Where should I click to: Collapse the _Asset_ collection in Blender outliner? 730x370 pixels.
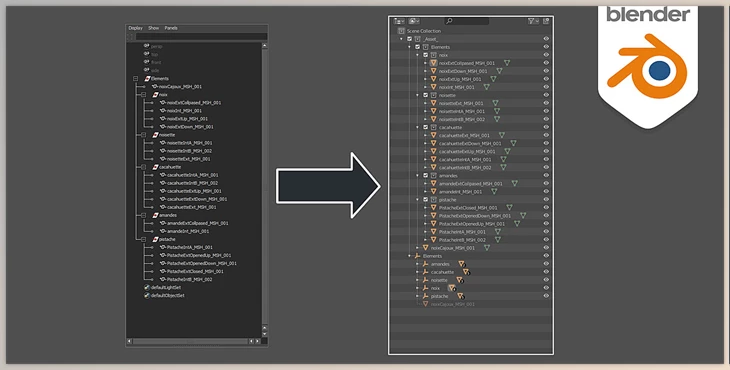402,39
